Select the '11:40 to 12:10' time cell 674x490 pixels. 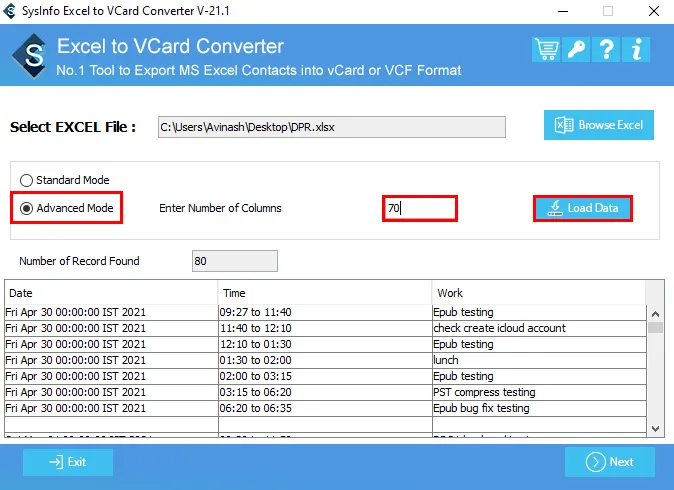[x=325, y=328]
